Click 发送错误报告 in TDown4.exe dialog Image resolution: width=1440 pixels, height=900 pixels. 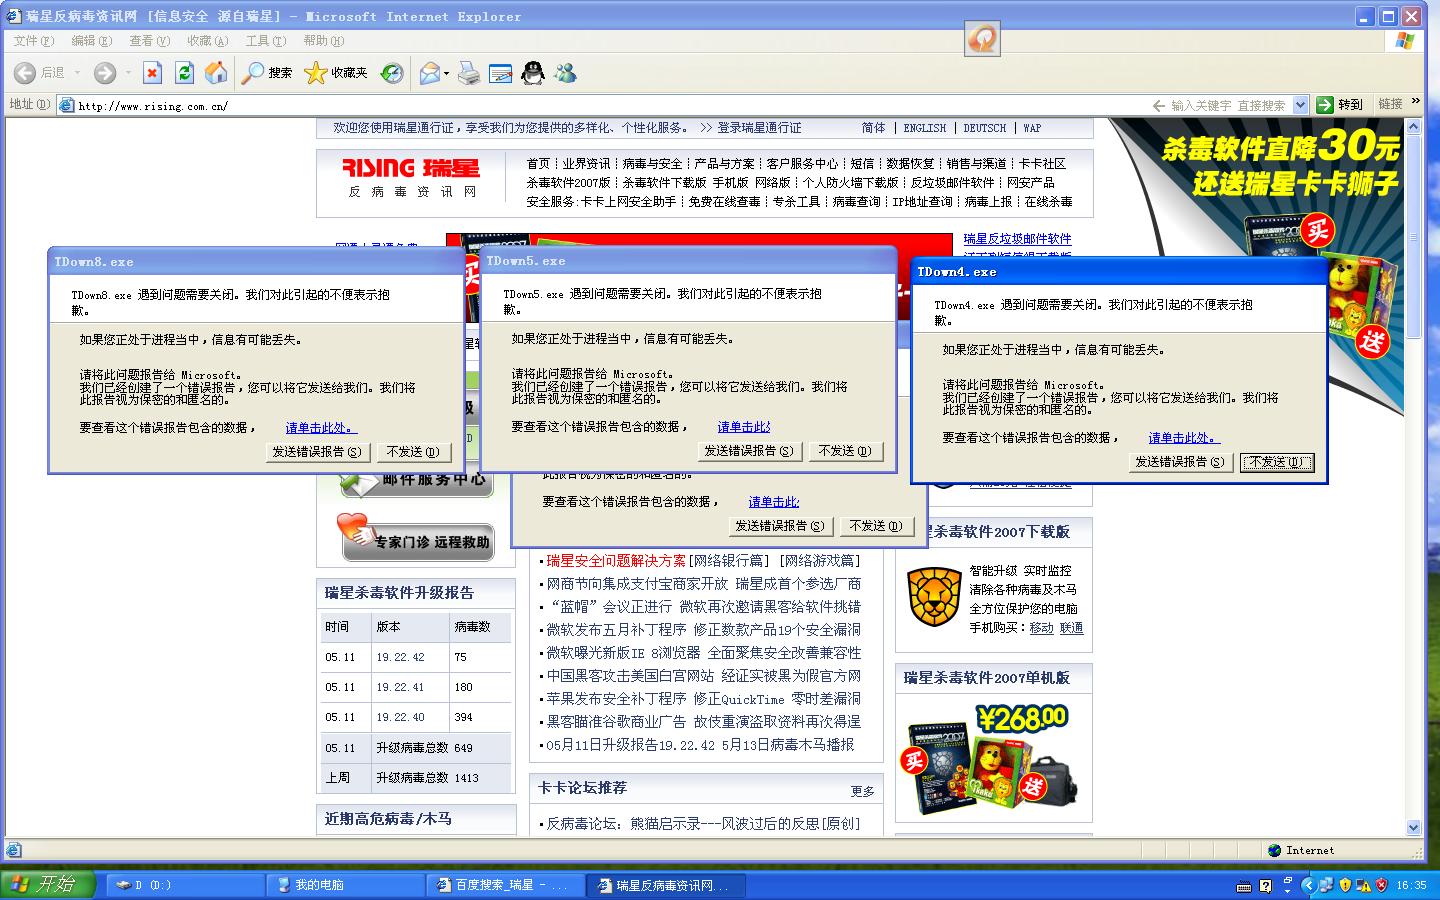(1180, 462)
